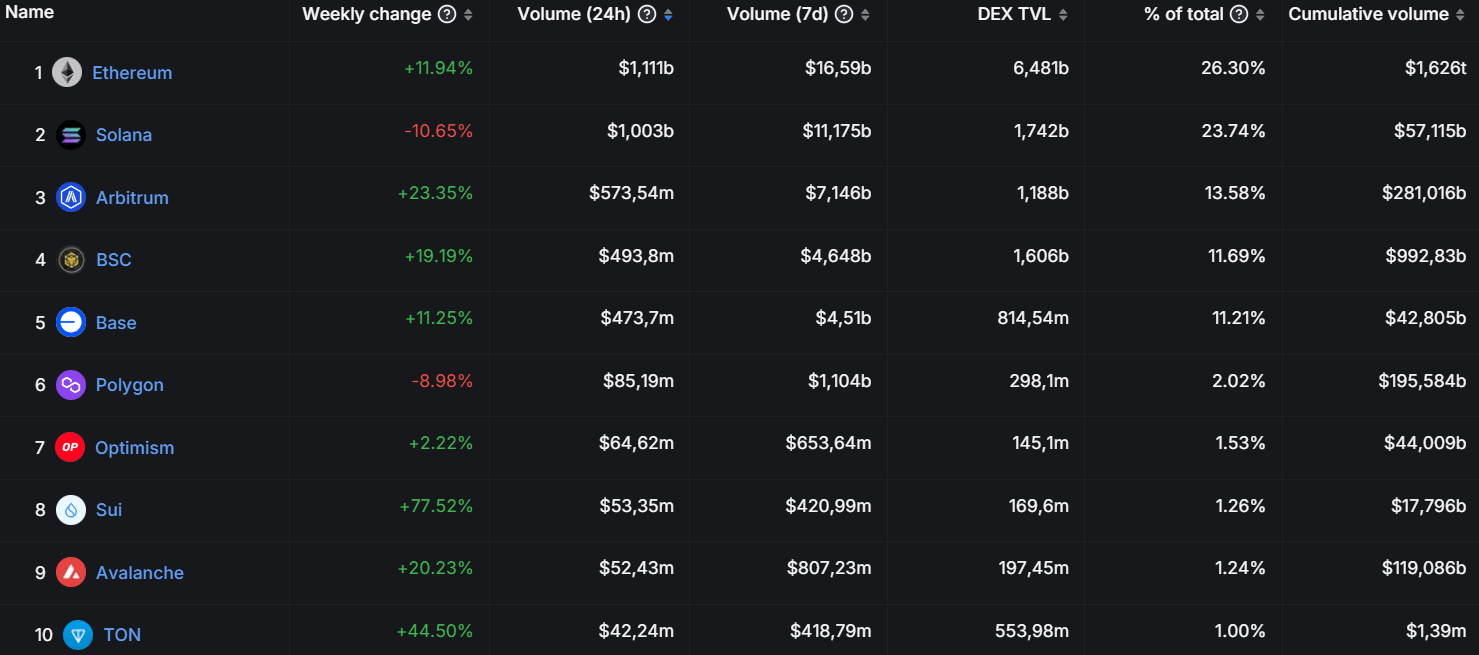This screenshot has width=1479, height=655.
Task: Open the Ethereum chain link
Action: tap(132, 72)
